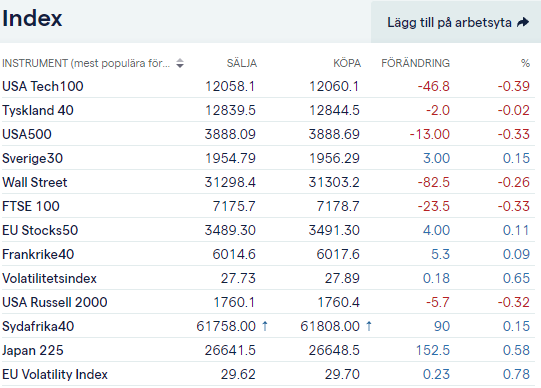Open the Japan 225 instrument row
Image resolution: width=541 pixels, height=388 pixels.
tap(268, 350)
